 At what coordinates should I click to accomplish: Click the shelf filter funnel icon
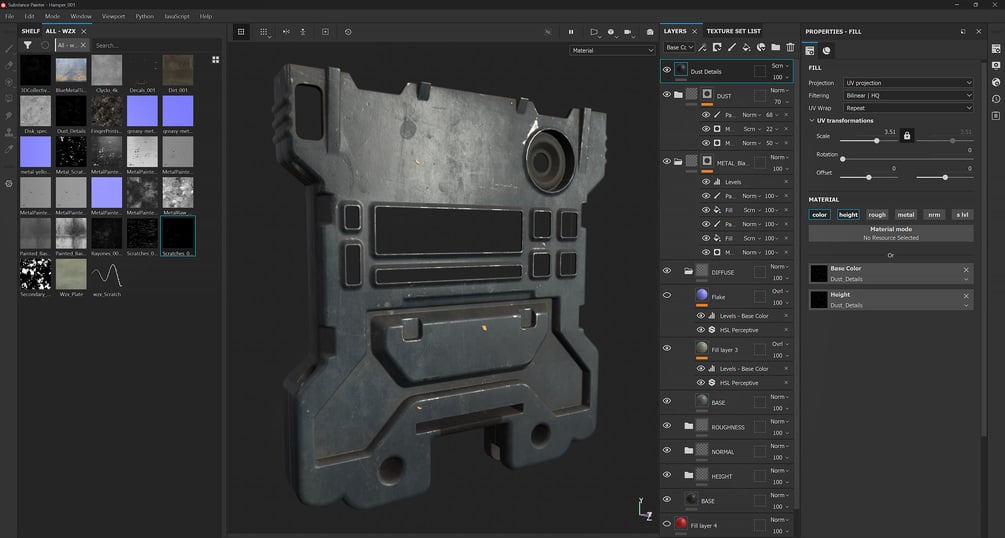point(28,46)
